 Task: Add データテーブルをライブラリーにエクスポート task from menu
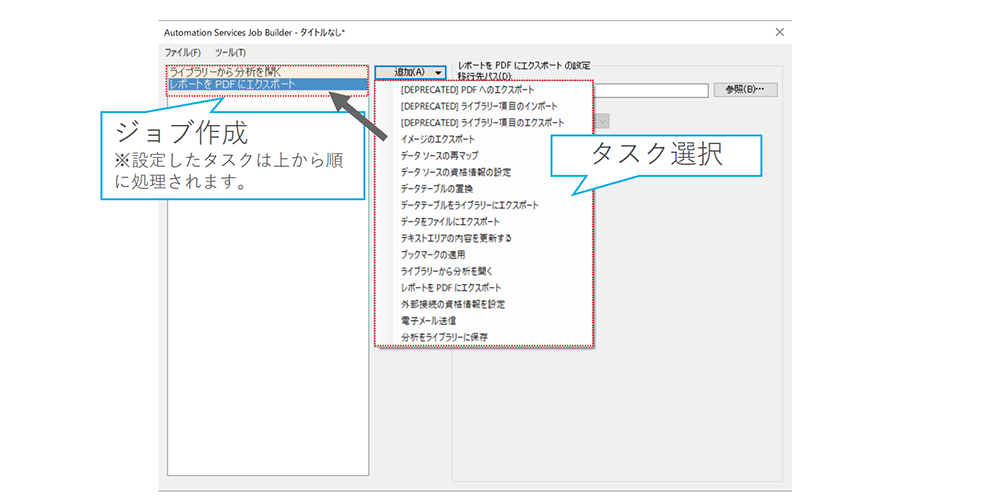click(x=469, y=205)
